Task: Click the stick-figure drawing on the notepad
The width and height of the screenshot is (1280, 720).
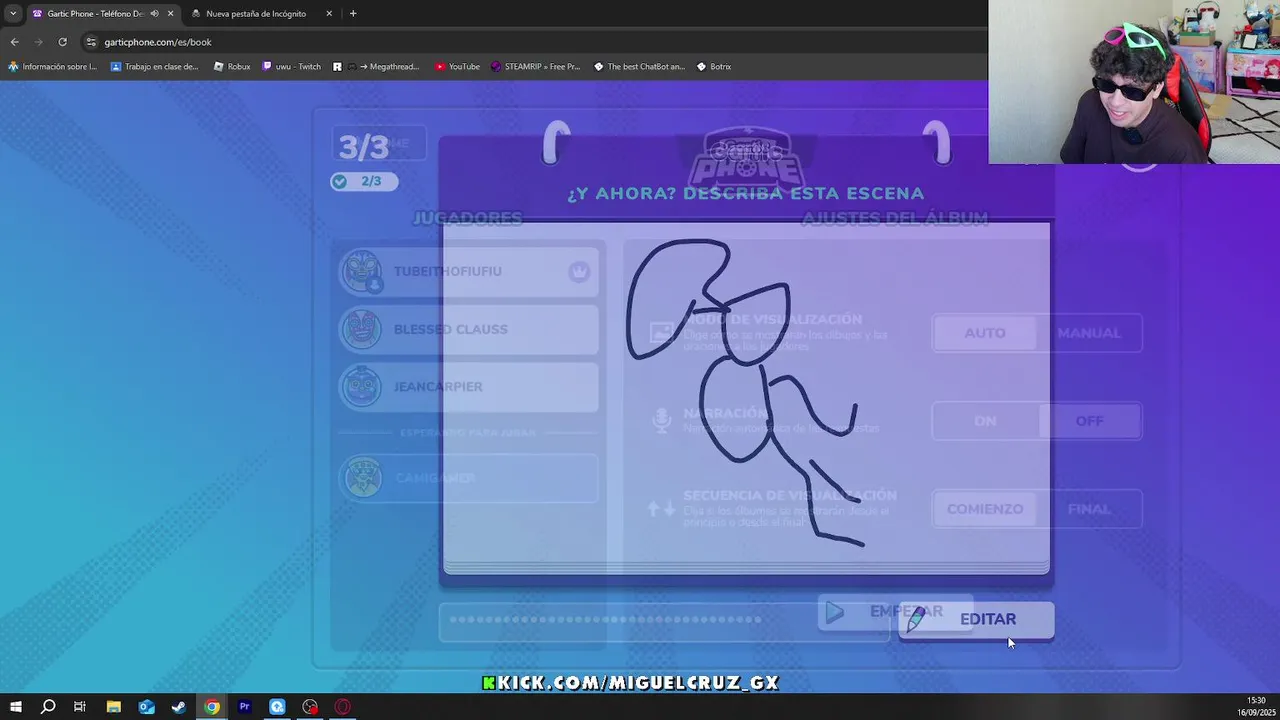Action: click(x=746, y=393)
